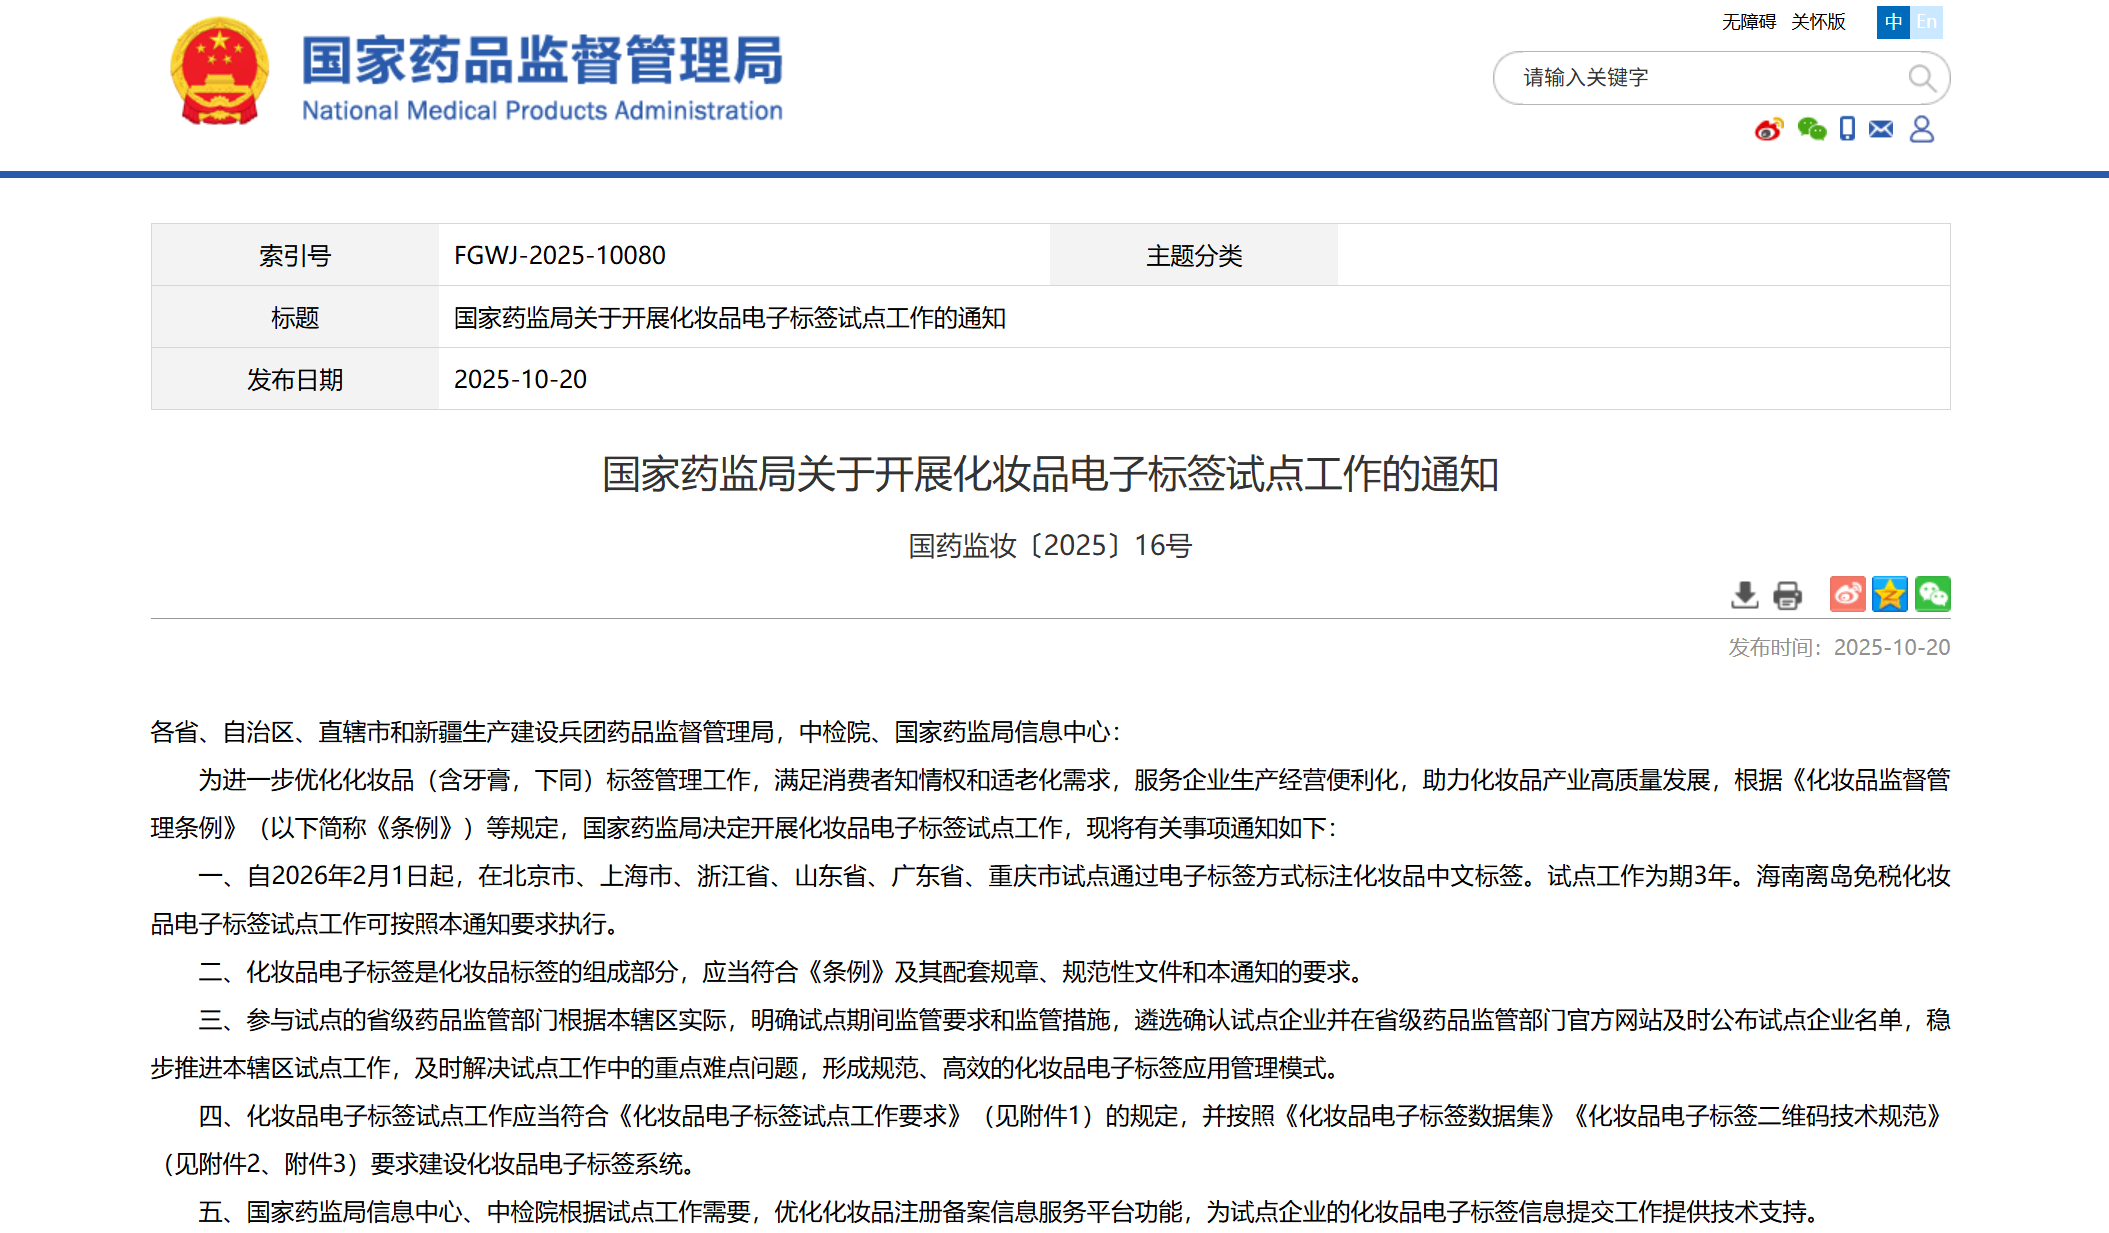Click the 主题分类 table label
Screen dimensions: 2109x1233
click(1194, 255)
